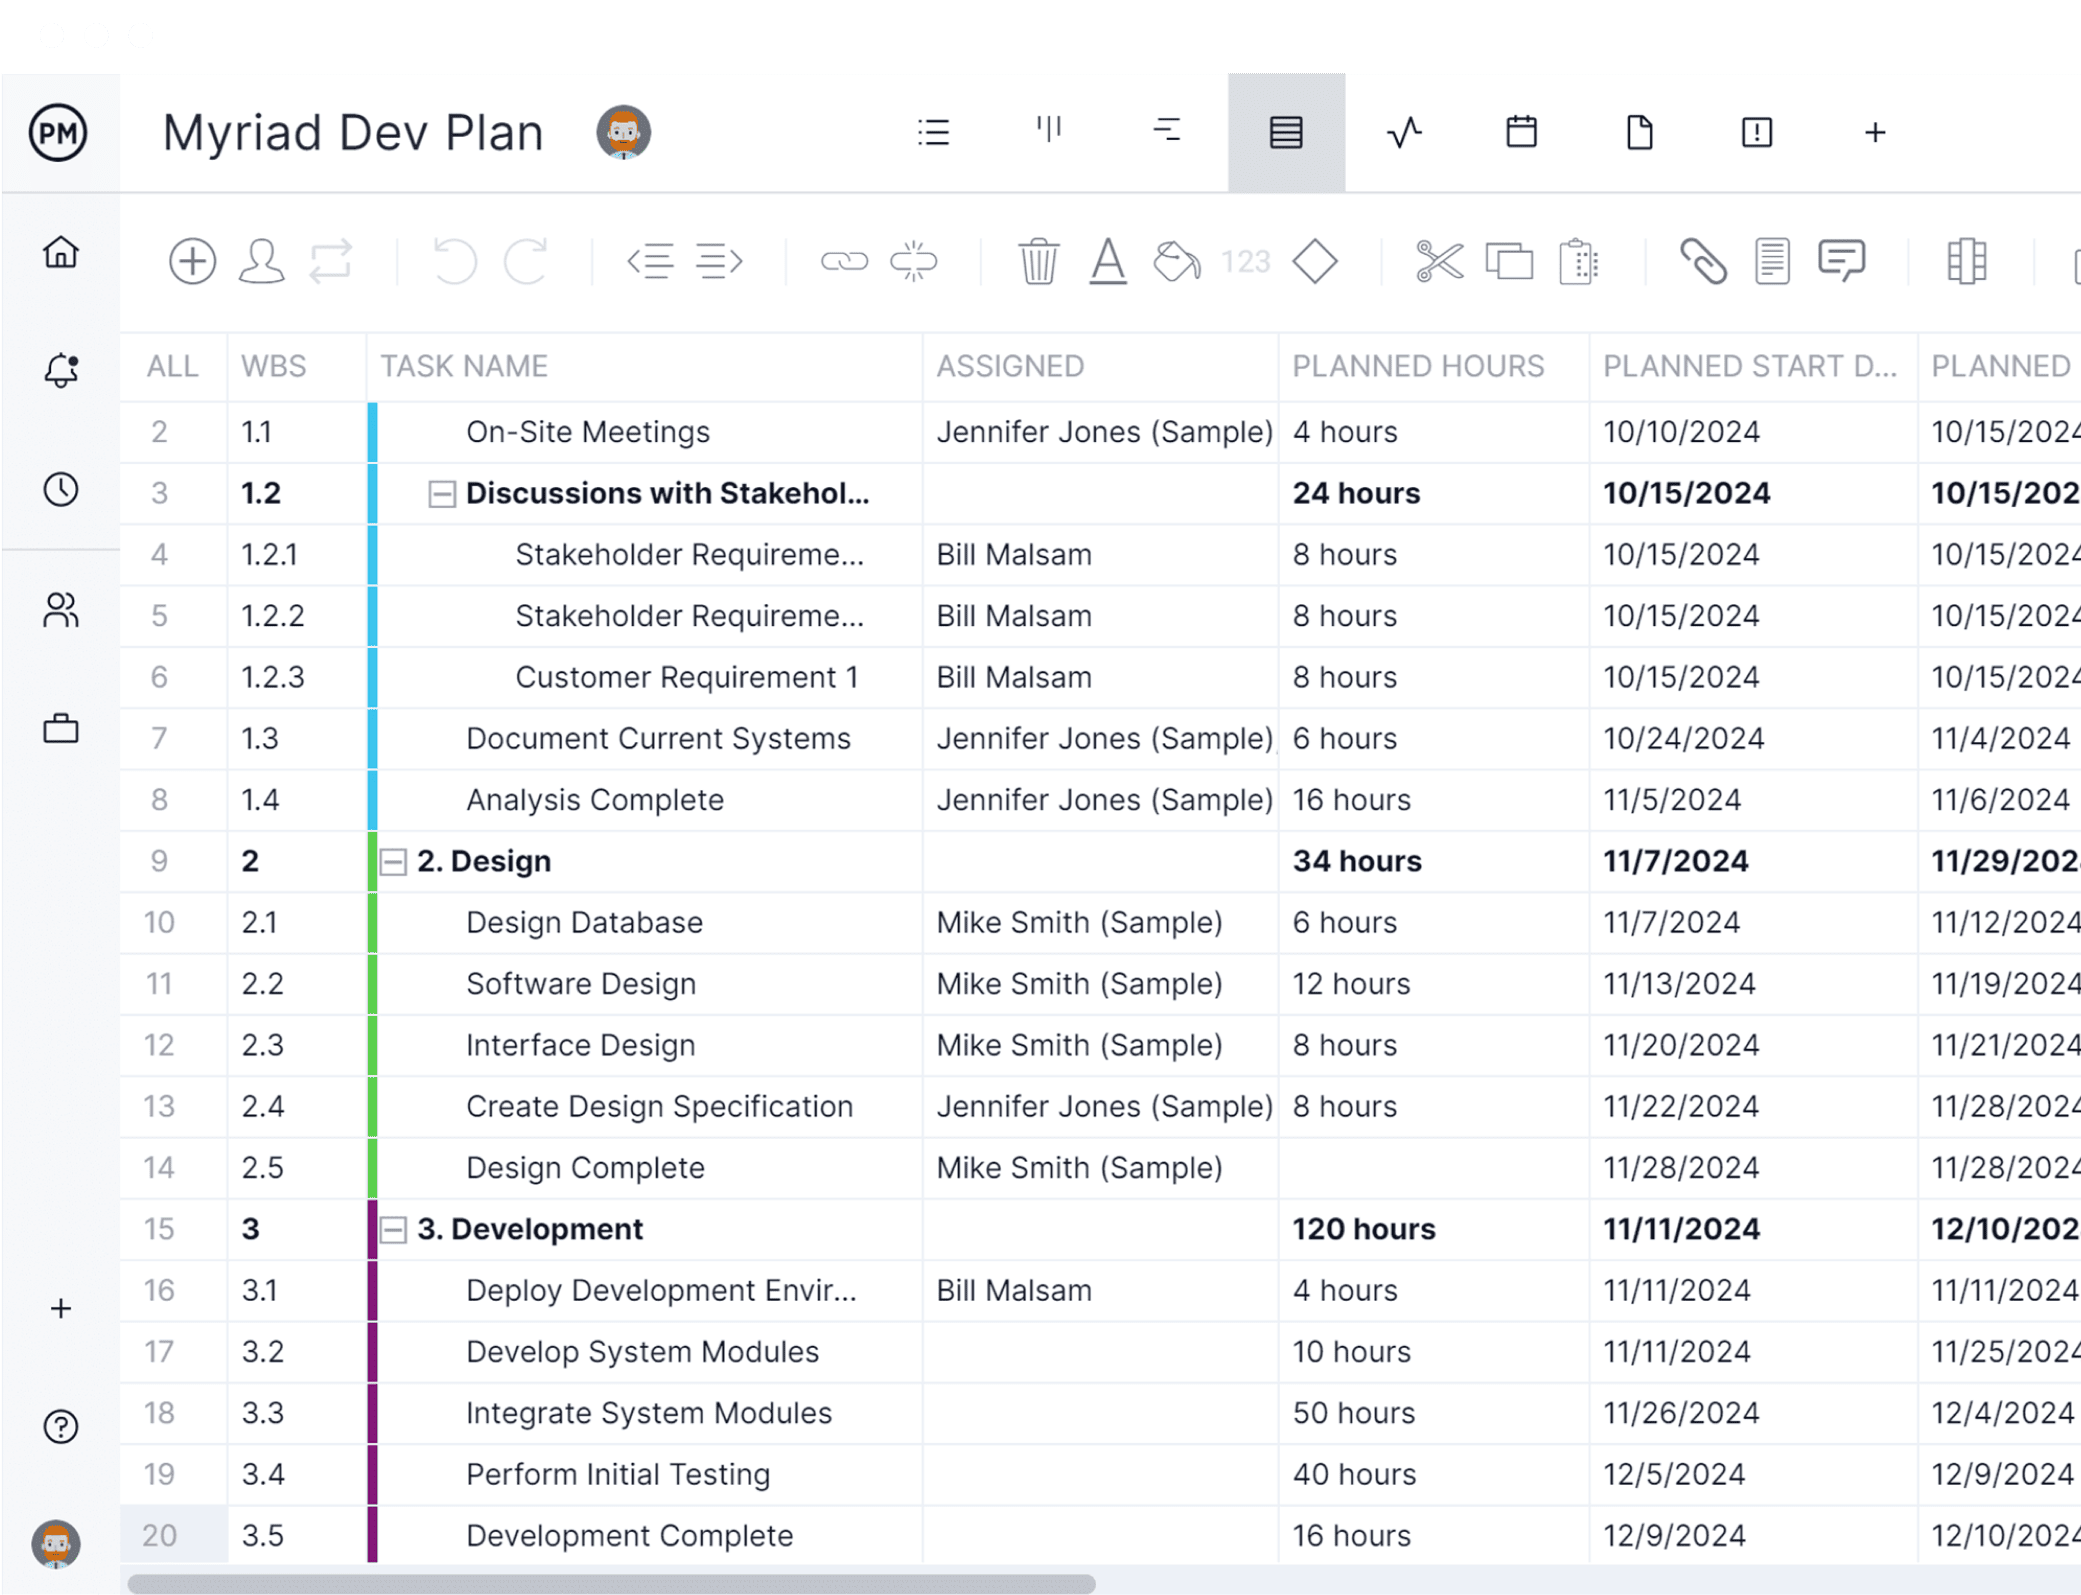Click the undo arrow in the toolbar

(x=456, y=262)
